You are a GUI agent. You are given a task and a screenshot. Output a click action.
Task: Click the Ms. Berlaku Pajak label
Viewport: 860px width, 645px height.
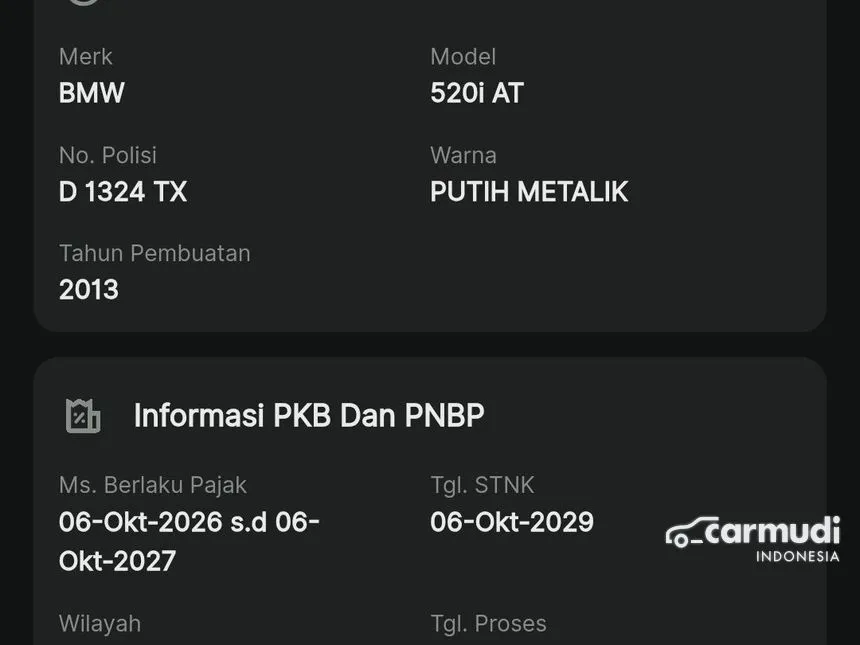click(153, 485)
